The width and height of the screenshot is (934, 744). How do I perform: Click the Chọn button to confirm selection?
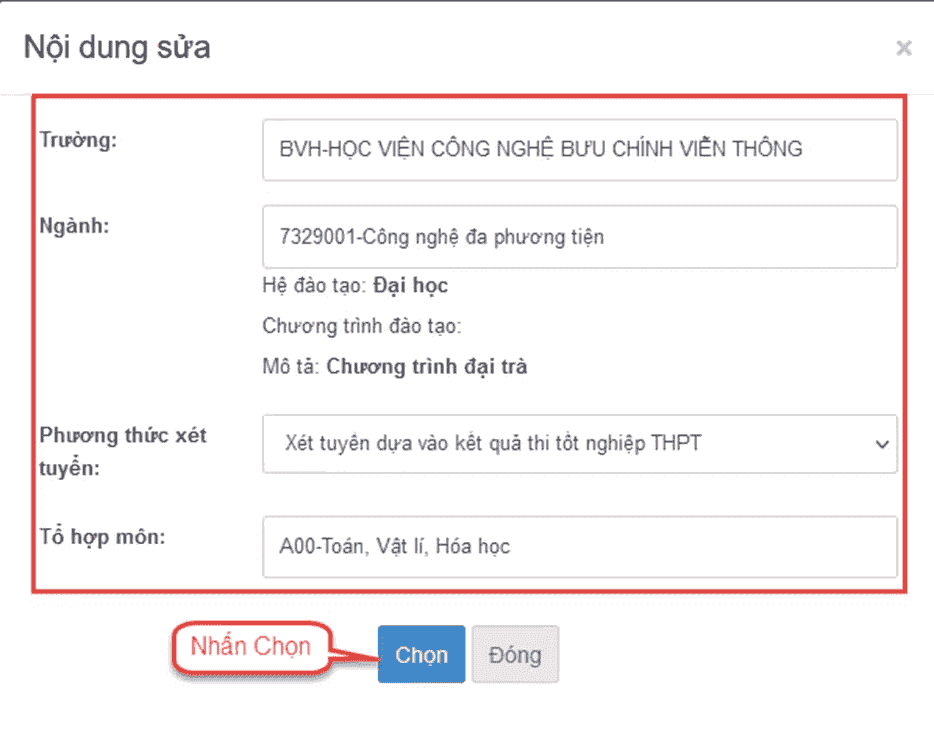420,654
